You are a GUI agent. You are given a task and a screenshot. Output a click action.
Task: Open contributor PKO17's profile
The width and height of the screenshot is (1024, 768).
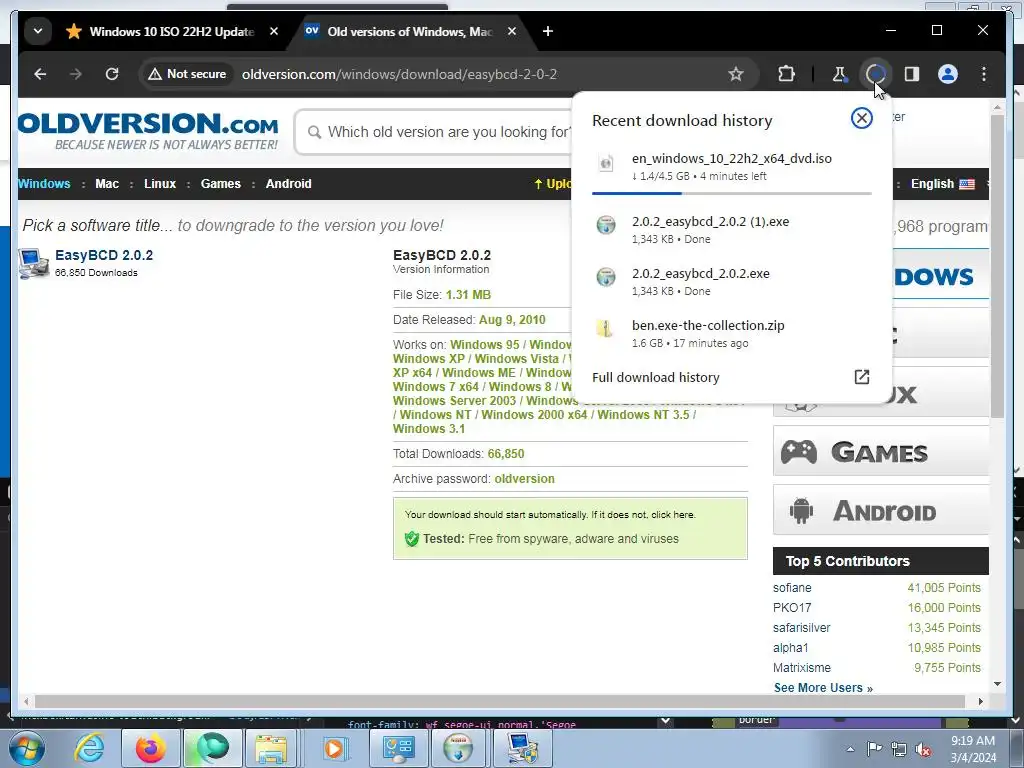[792, 607]
